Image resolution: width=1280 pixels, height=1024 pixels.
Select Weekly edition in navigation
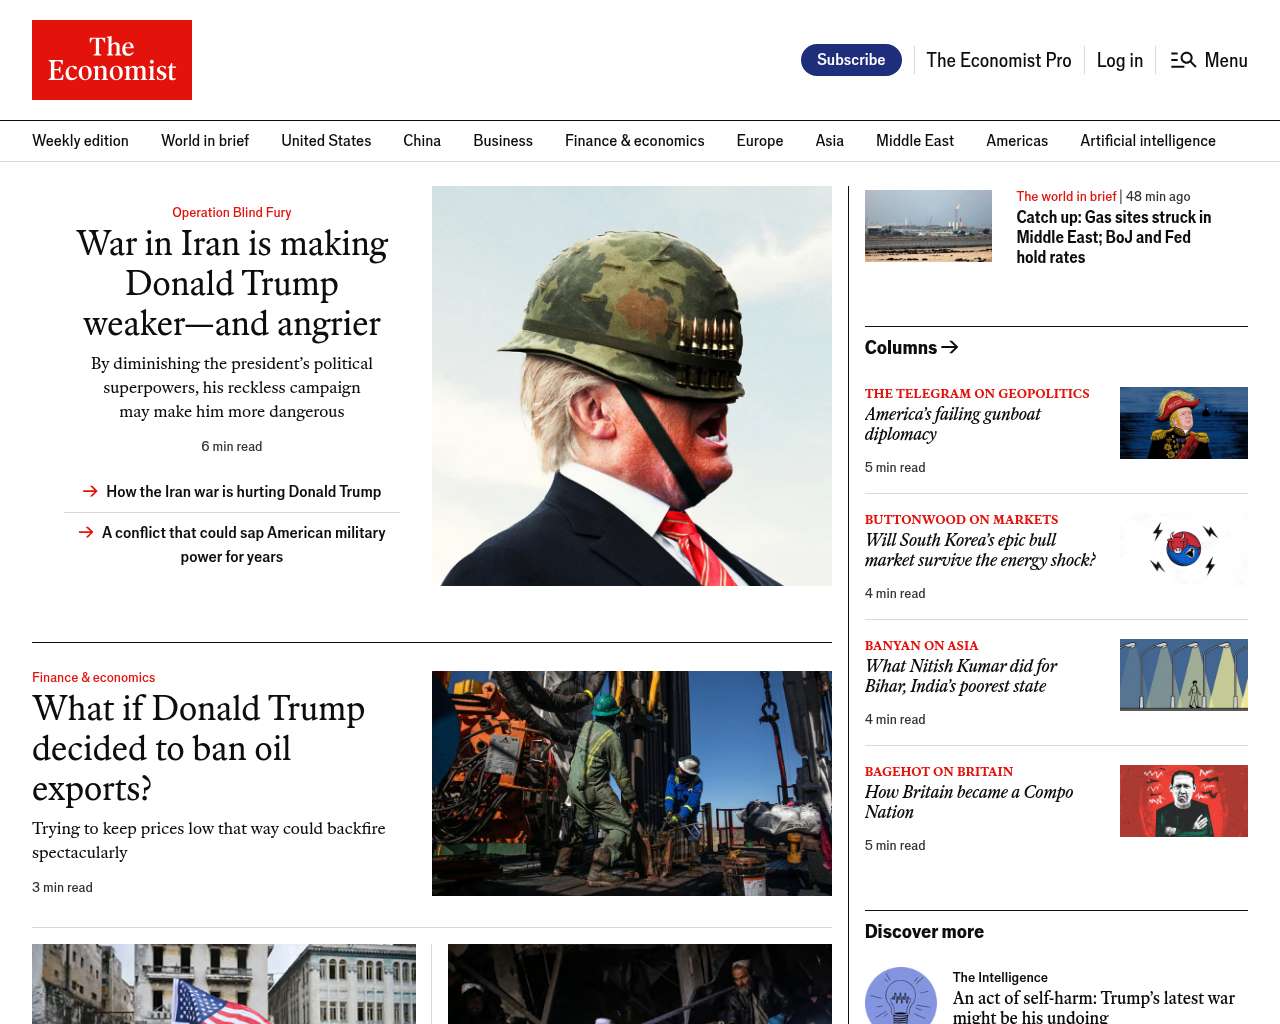pyautogui.click(x=80, y=141)
